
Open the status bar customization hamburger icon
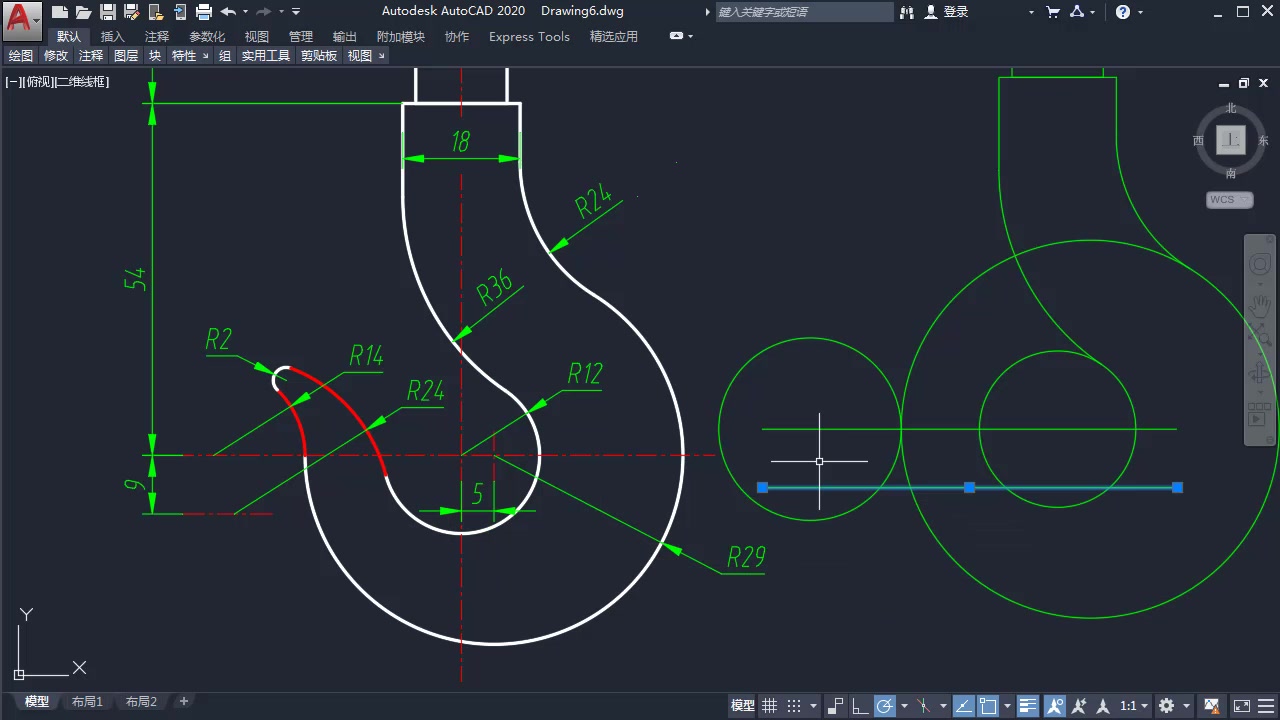[1264, 705]
